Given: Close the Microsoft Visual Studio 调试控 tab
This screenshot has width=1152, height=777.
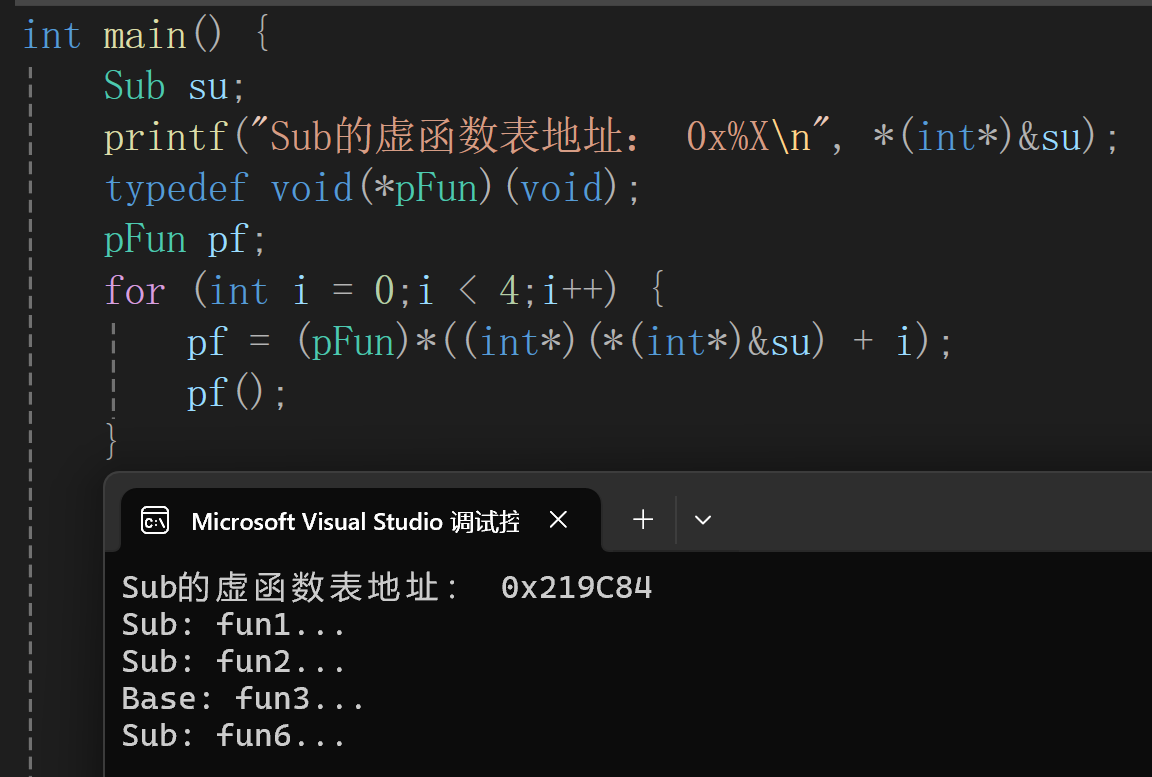Looking at the screenshot, I should 558,519.
